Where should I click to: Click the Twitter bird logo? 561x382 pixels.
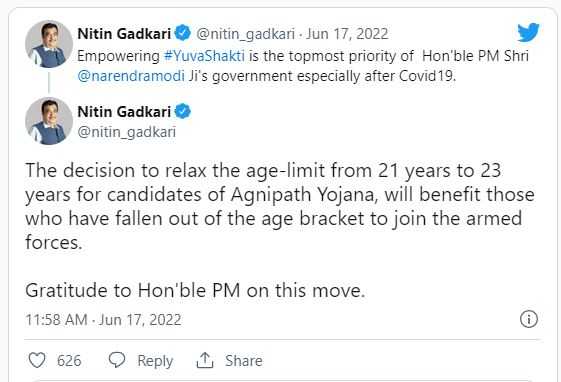coord(528,32)
